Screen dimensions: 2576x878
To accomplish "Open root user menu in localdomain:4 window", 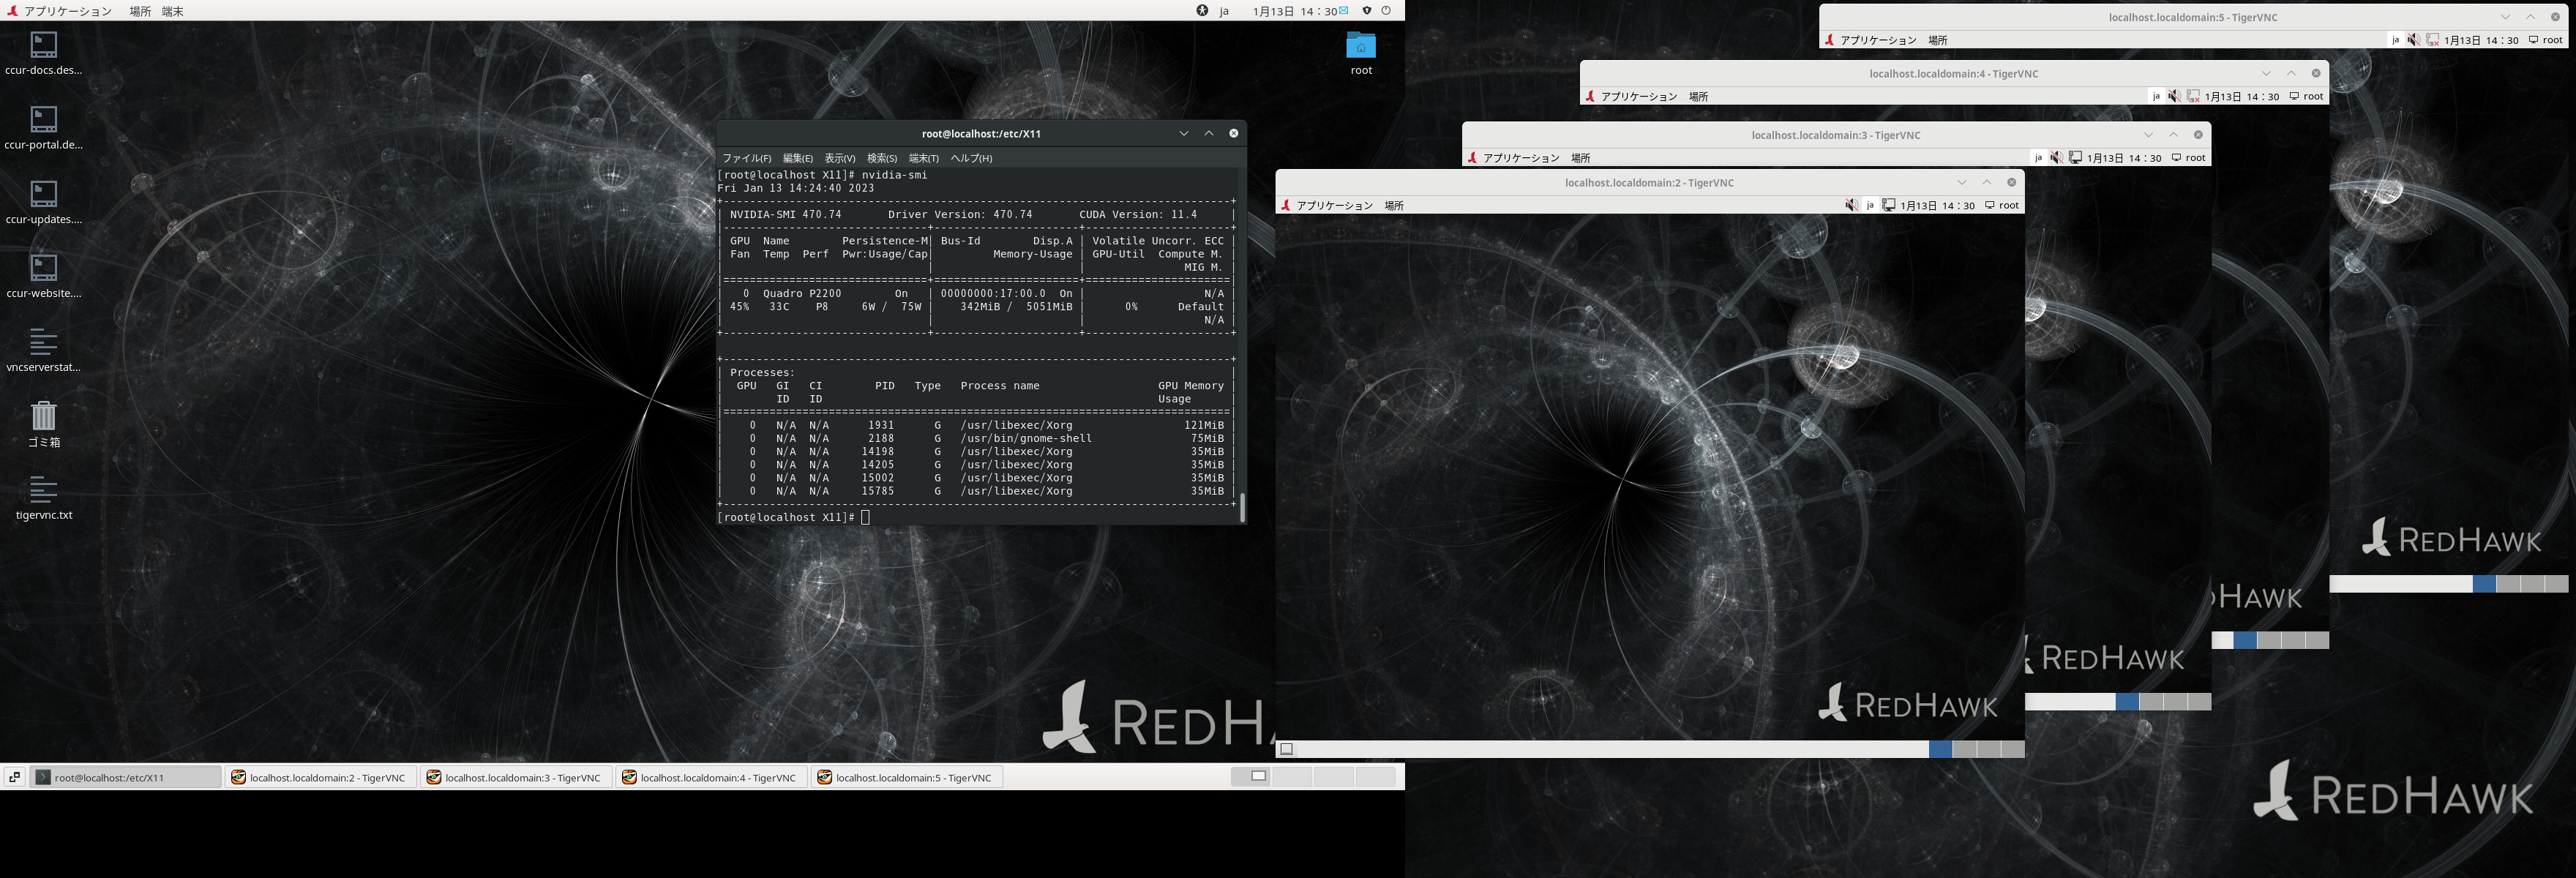I will (2307, 97).
